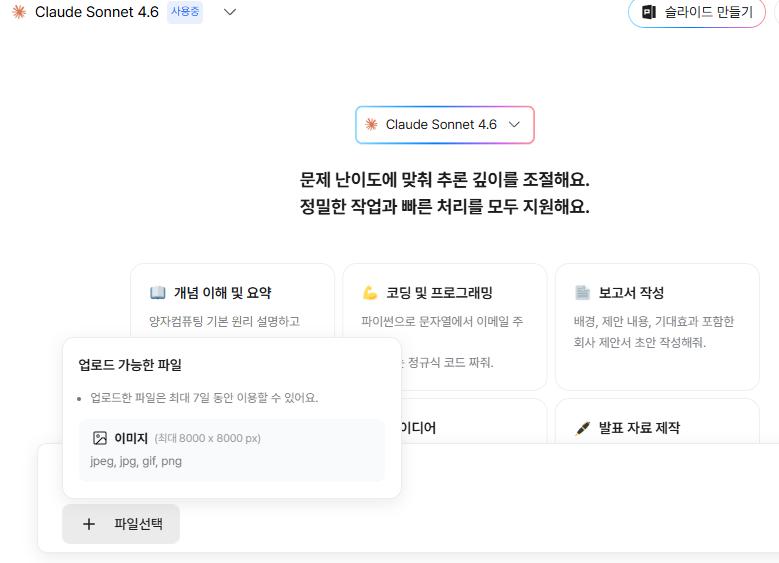
Task: Click the 업로드 가능한 파일 heading
Action: pos(130,365)
